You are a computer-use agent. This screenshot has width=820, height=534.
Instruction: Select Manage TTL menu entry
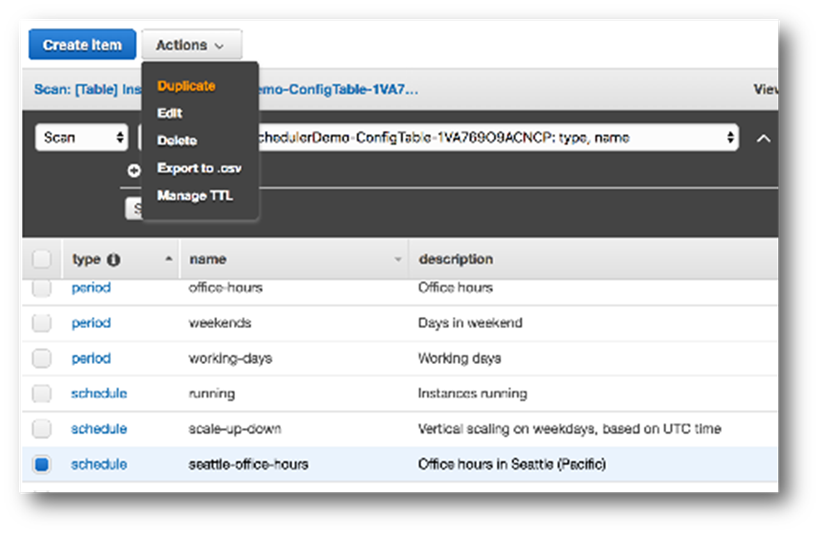195,196
